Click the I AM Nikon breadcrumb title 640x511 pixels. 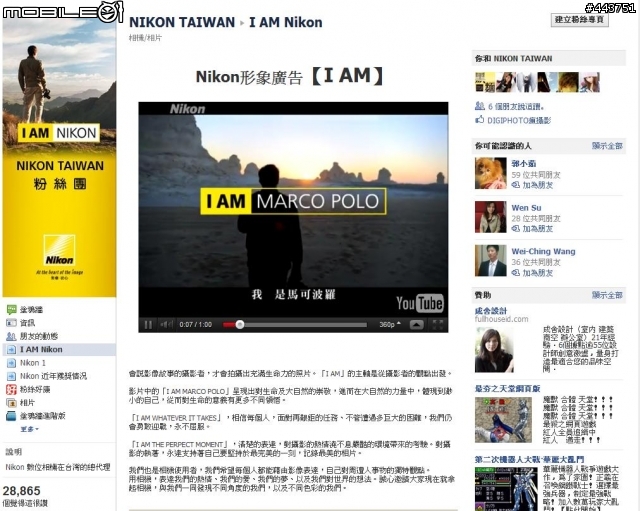286,22
